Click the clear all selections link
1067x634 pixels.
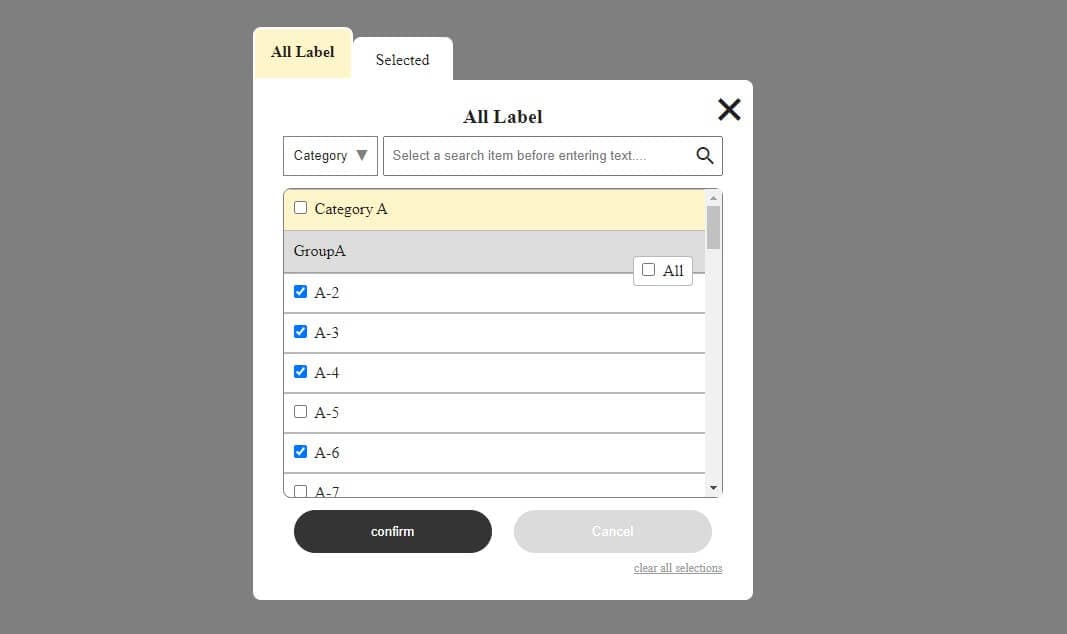(x=678, y=568)
